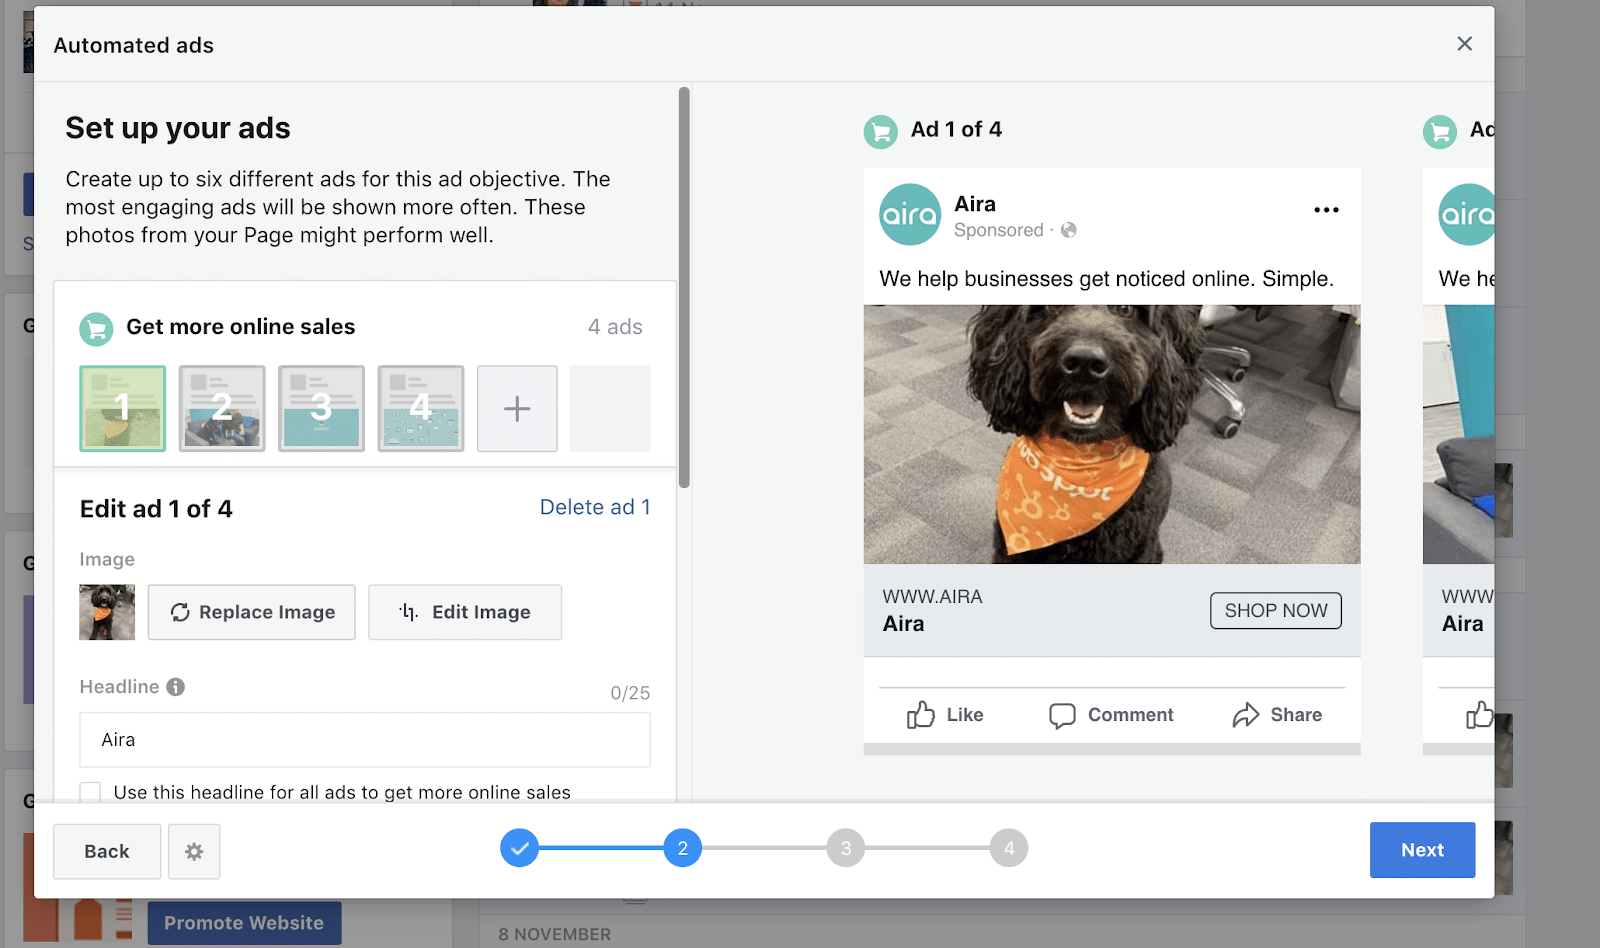Image resolution: width=1600 pixels, height=948 pixels.
Task: Enable 'Use this headline for all ads' checkbox
Action: (91, 792)
